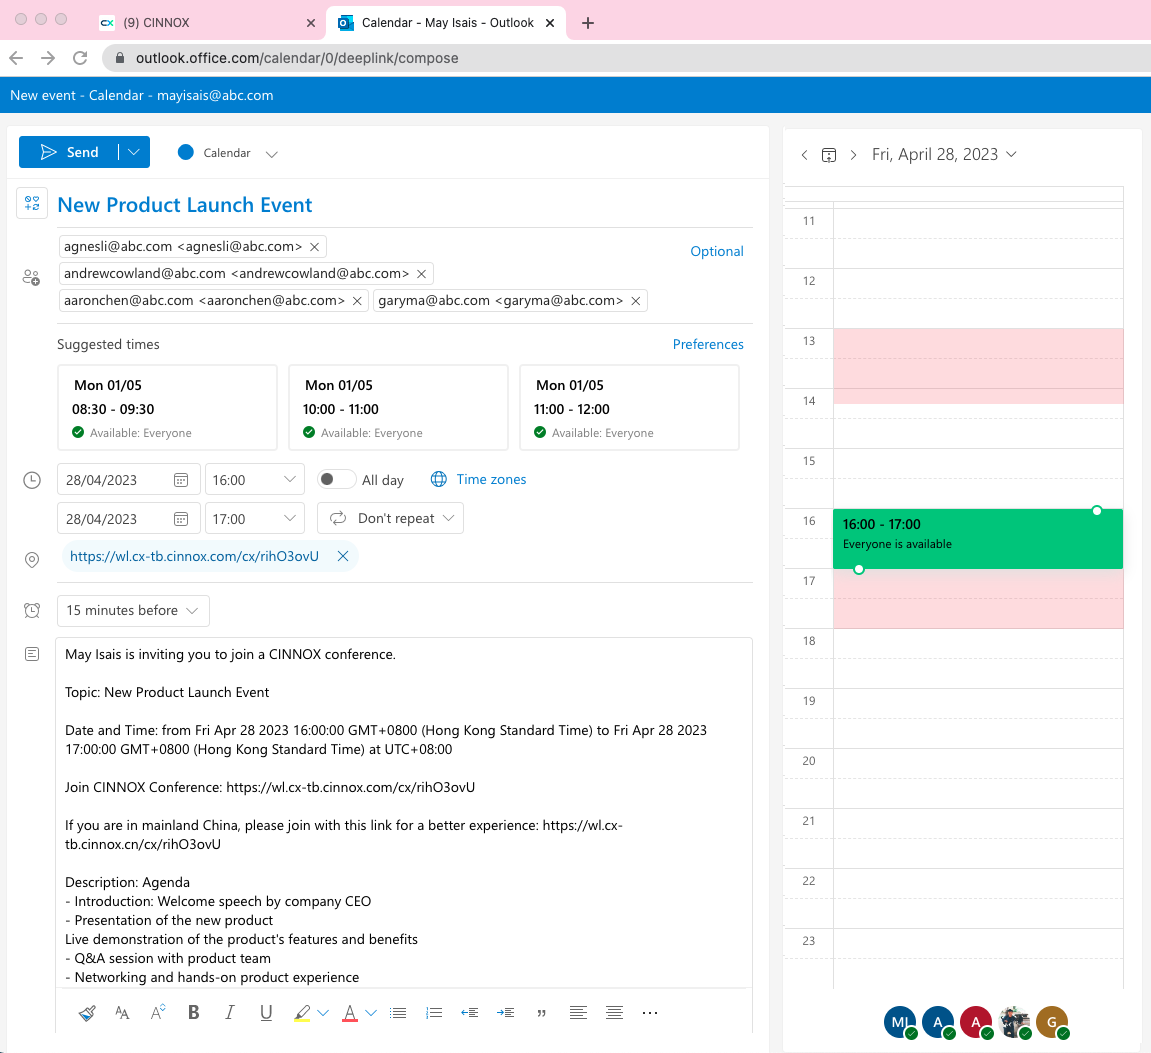Remove agnesli@abc.com from attendees
The height and width of the screenshot is (1053, 1151).
pos(315,247)
